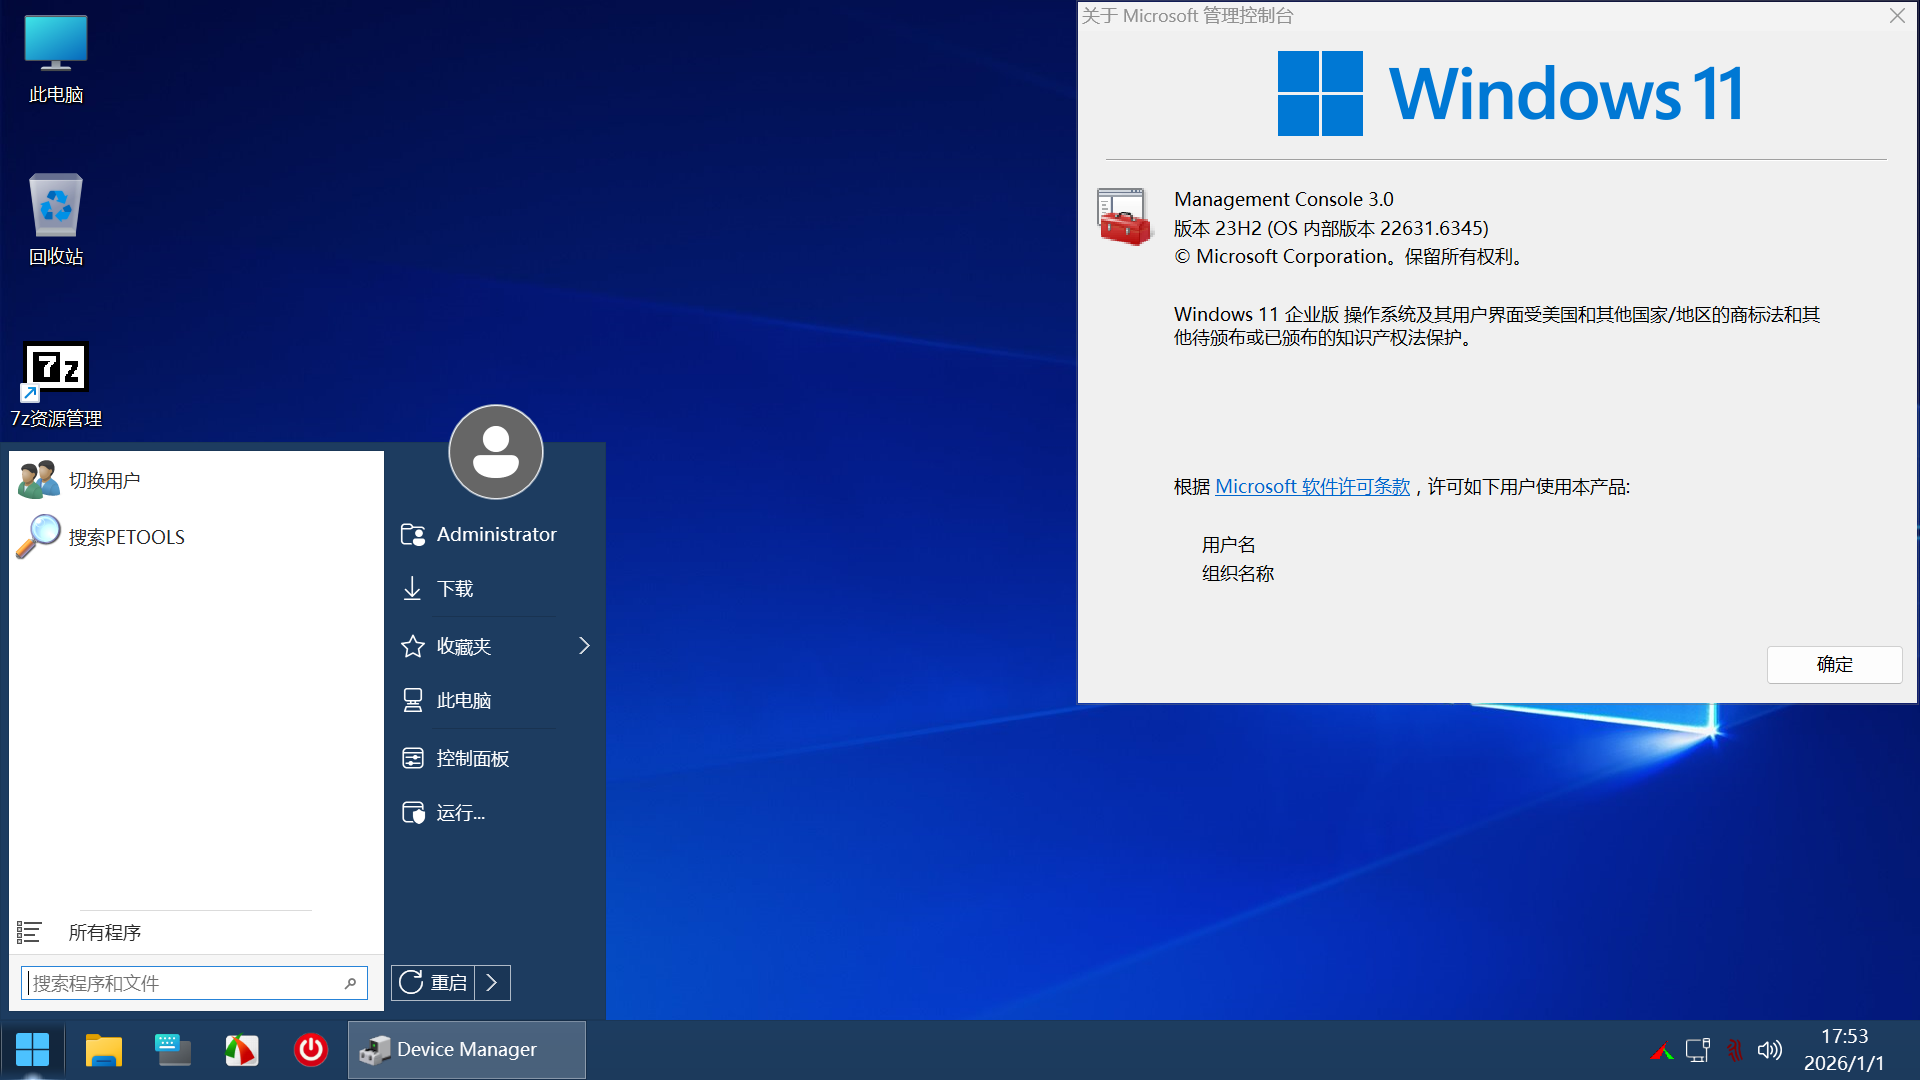Click the Start button on taskbar
The image size is (1920, 1080).
32,1049
